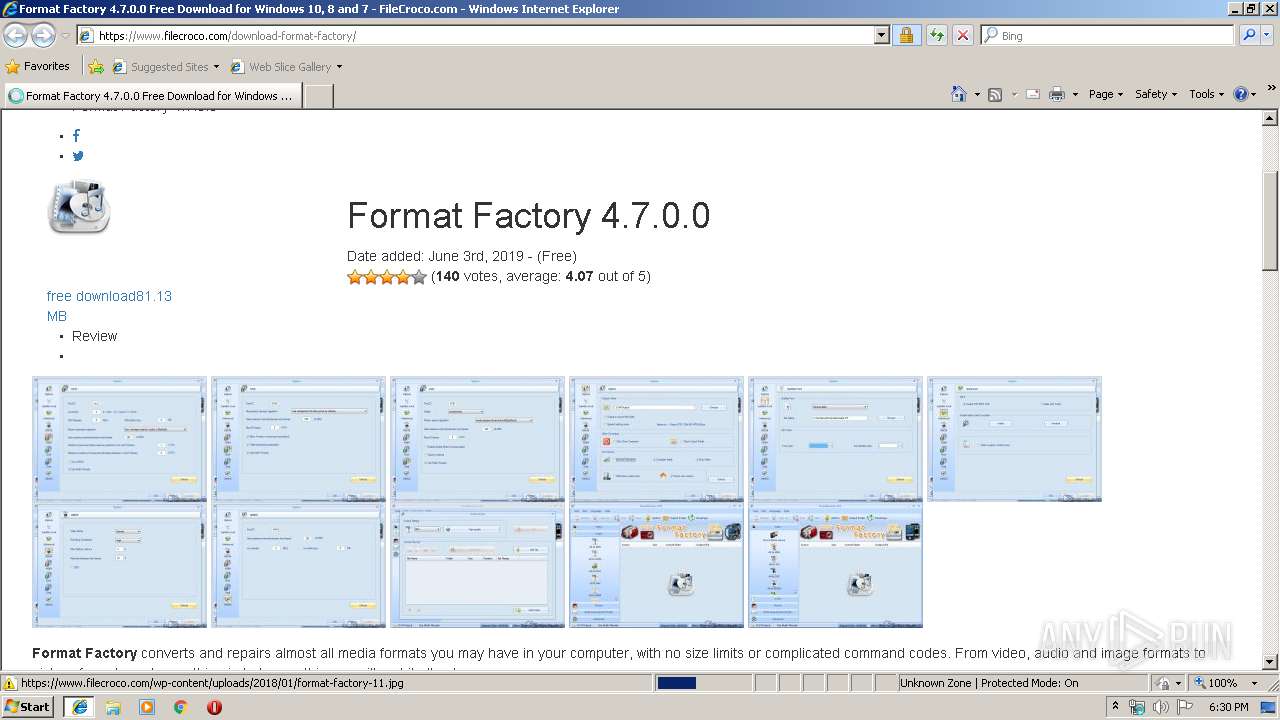The width and height of the screenshot is (1280, 720).
Task: Click the first star of the rating
Action: pos(355,277)
